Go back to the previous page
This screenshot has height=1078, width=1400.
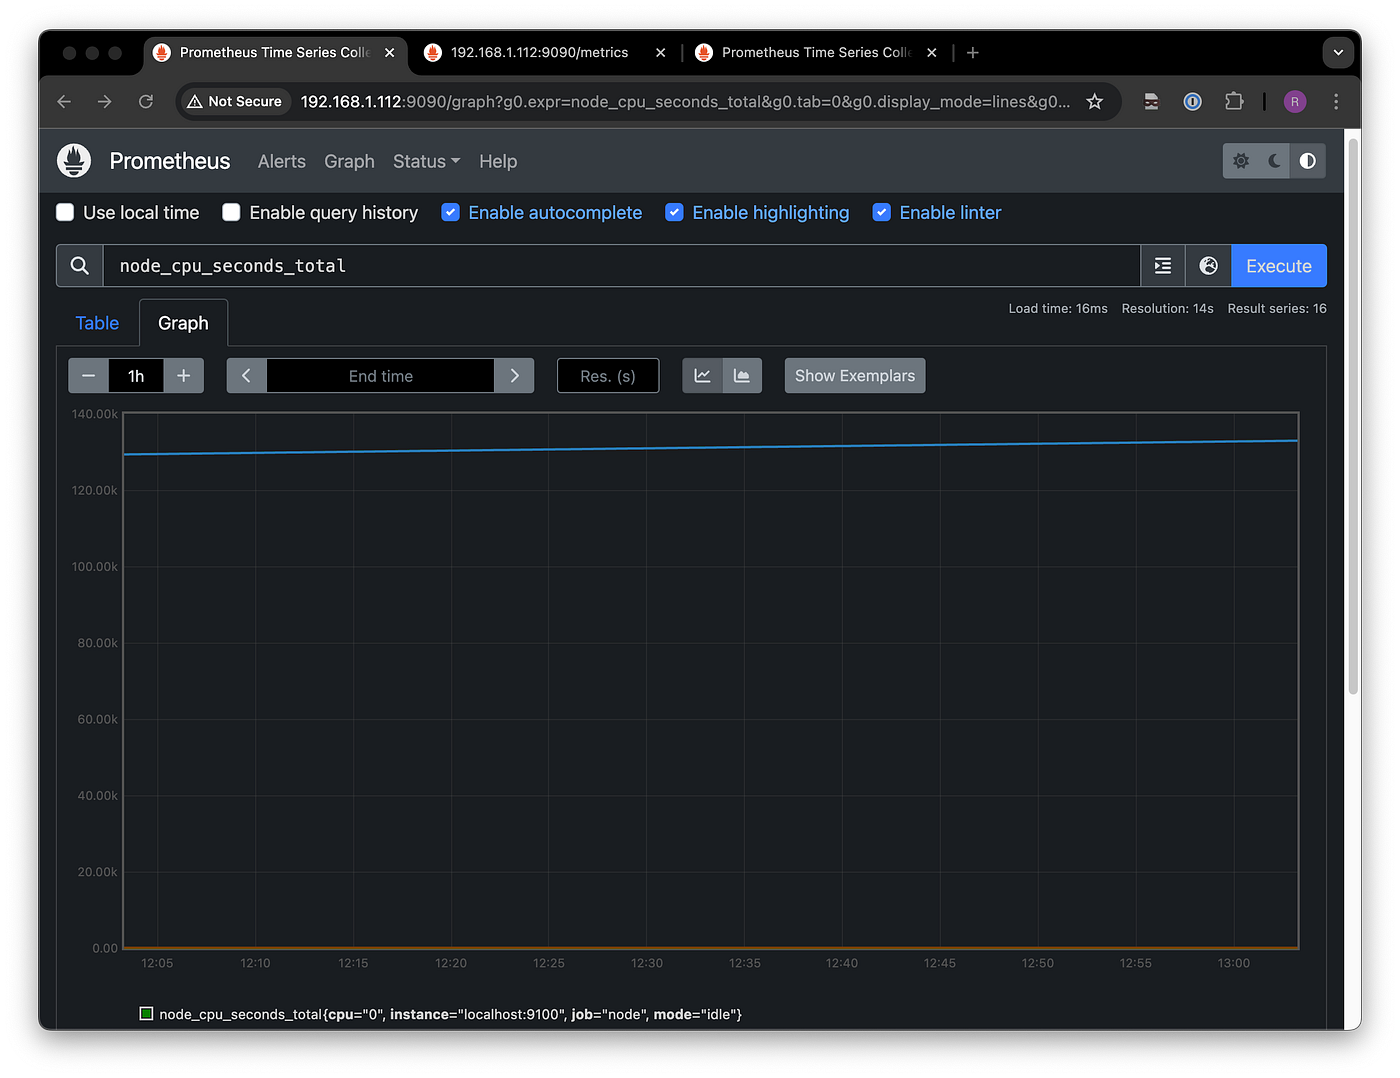click(64, 101)
